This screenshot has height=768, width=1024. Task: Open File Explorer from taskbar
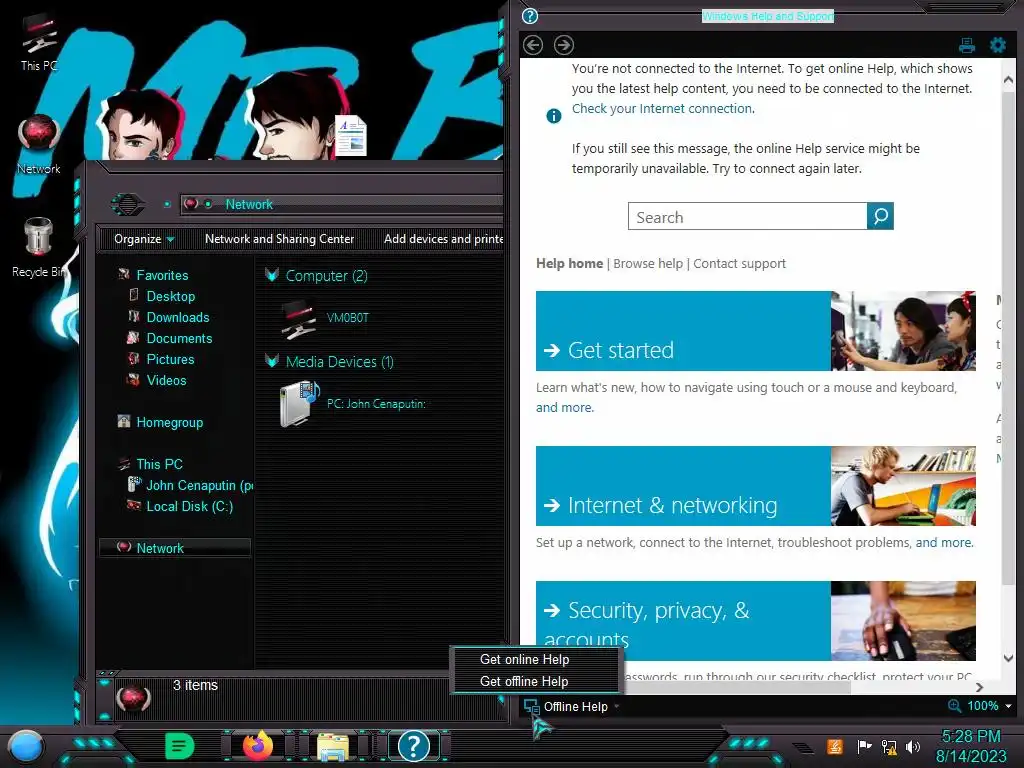tap(333, 746)
